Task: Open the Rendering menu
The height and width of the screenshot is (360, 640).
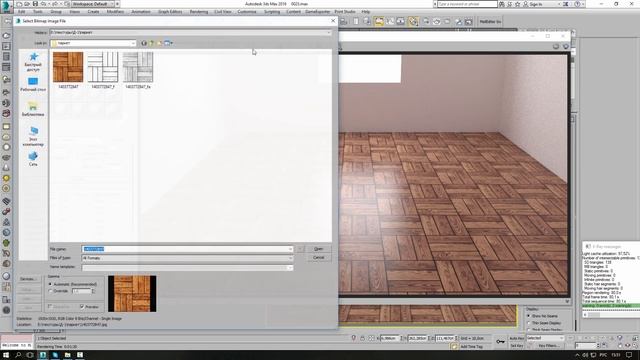Action: pos(199,12)
